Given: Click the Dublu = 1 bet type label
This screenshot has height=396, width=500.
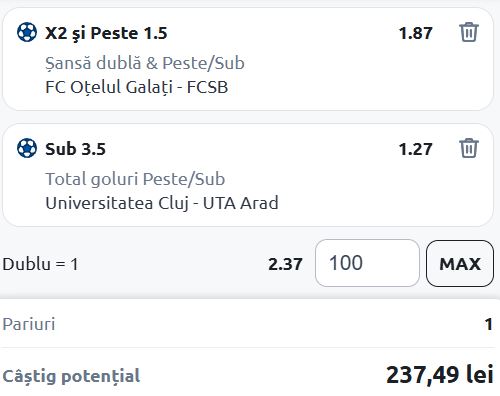Looking at the screenshot, I should 40,264.
